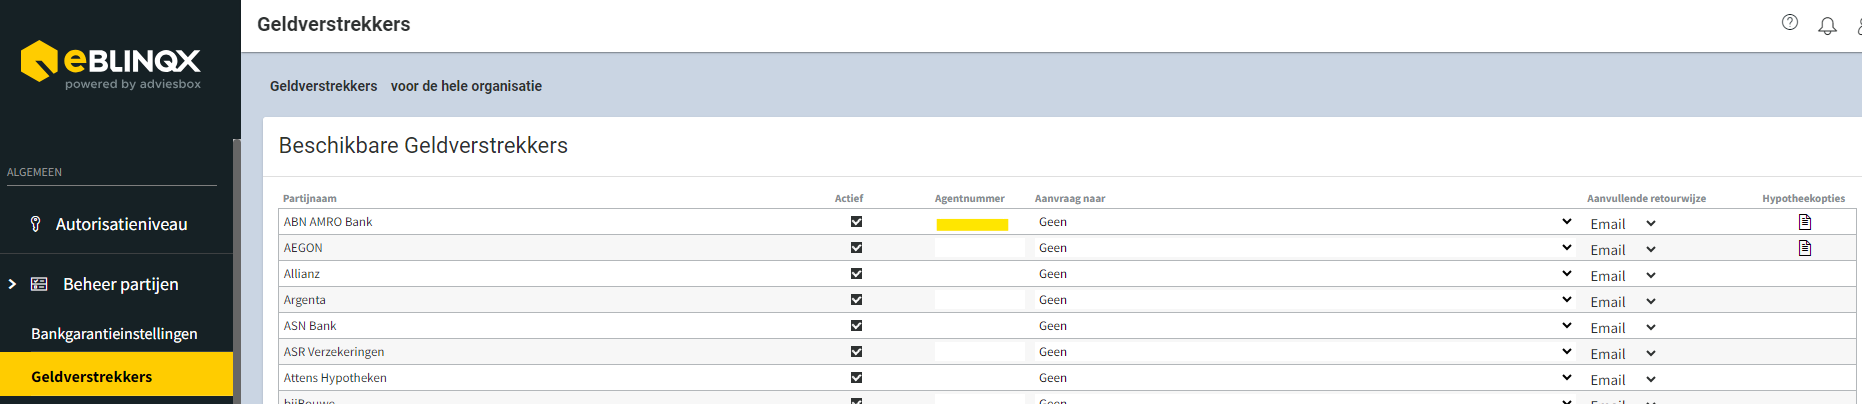Open the notifications bell icon
This screenshot has width=1862, height=404.
pyautogui.click(x=1827, y=26)
